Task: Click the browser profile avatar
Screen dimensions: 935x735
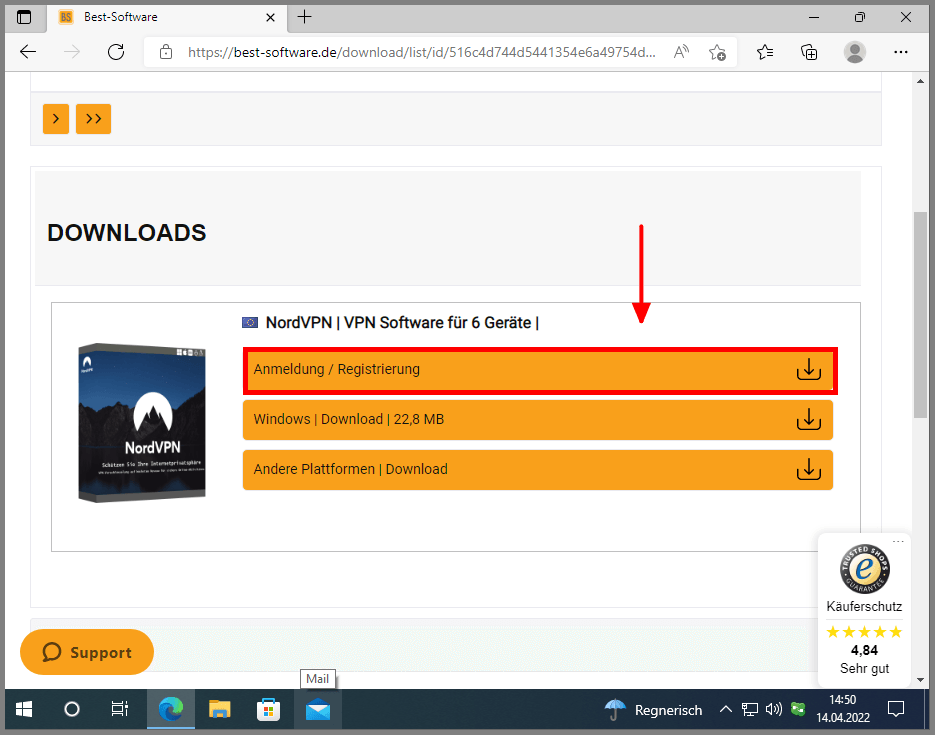Action: (855, 52)
